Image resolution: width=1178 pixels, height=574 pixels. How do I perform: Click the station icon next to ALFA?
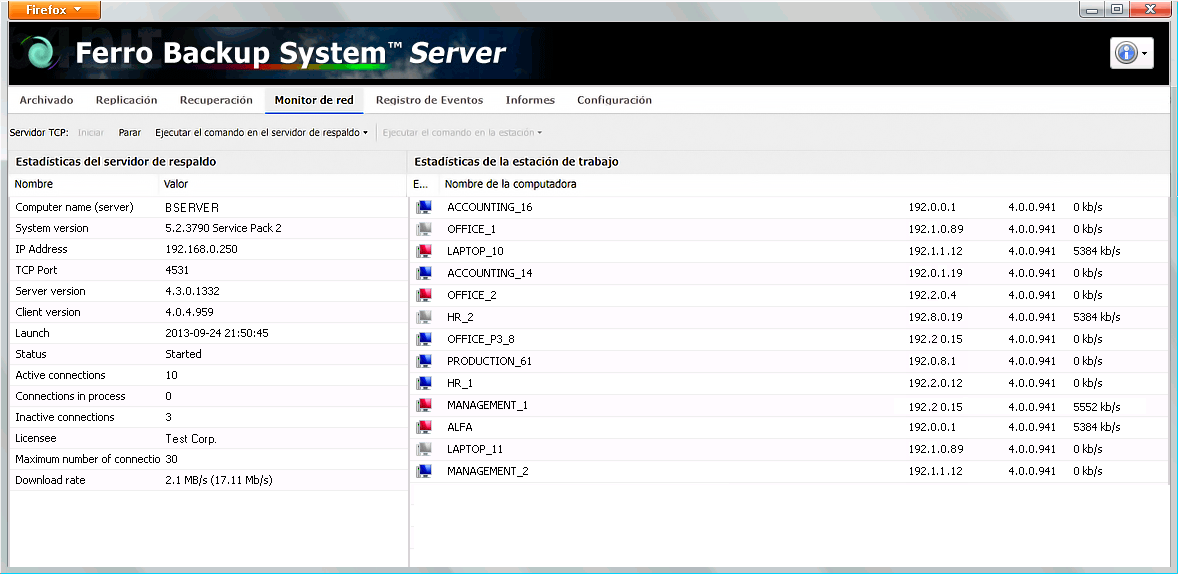(x=424, y=427)
